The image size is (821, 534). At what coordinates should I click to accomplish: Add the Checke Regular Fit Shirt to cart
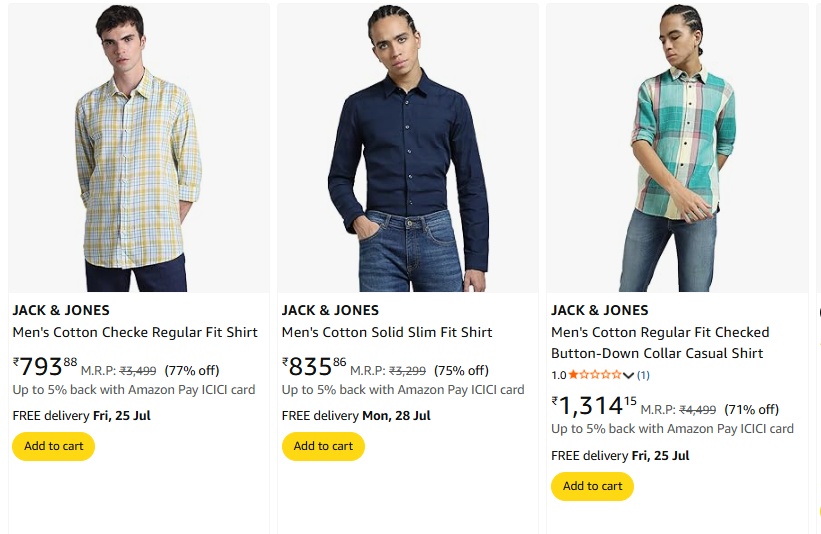tap(54, 446)
